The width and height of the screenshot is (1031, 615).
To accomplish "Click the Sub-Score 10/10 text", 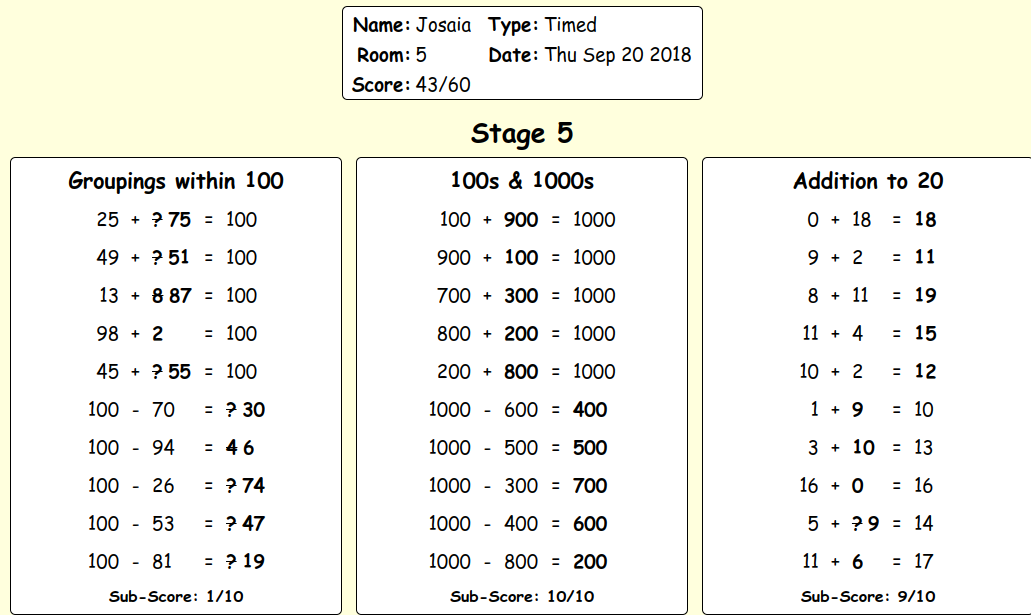I will 522,597.
